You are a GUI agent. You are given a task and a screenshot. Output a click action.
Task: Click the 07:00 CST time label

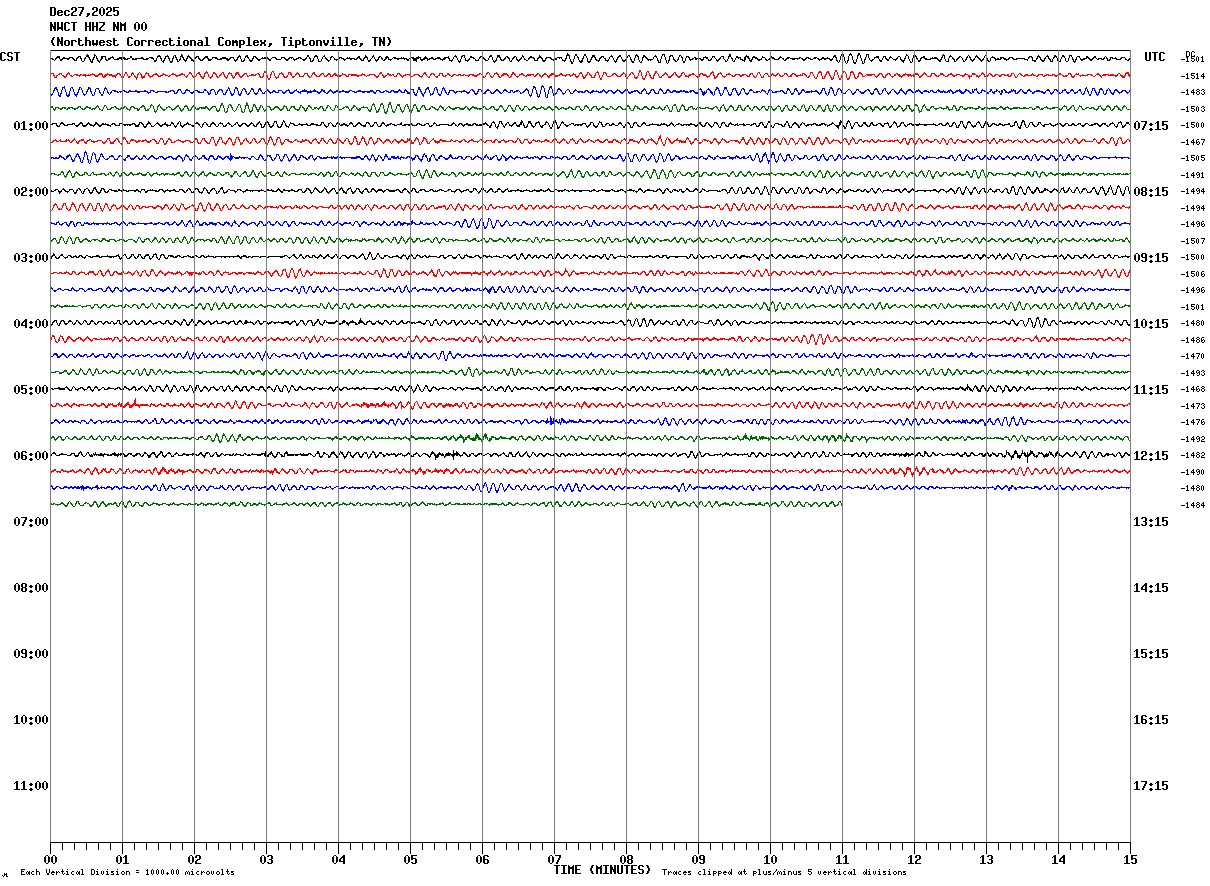(31, 522)
